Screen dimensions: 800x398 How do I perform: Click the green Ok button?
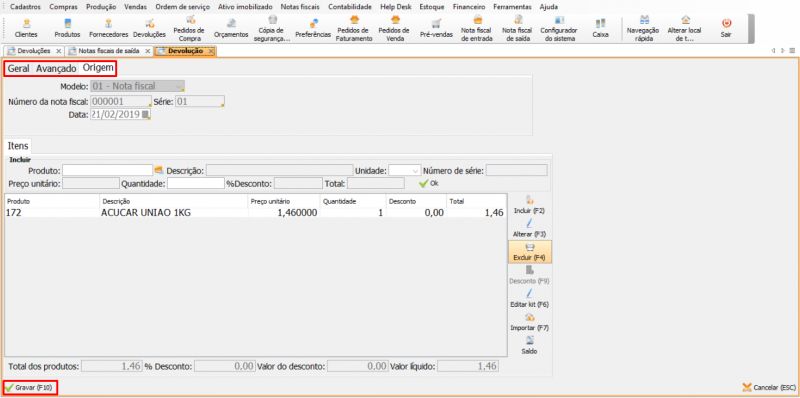429,183
